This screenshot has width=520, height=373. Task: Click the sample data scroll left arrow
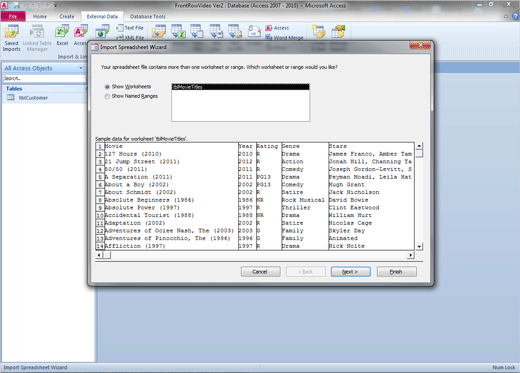click(x=99, y=255)
